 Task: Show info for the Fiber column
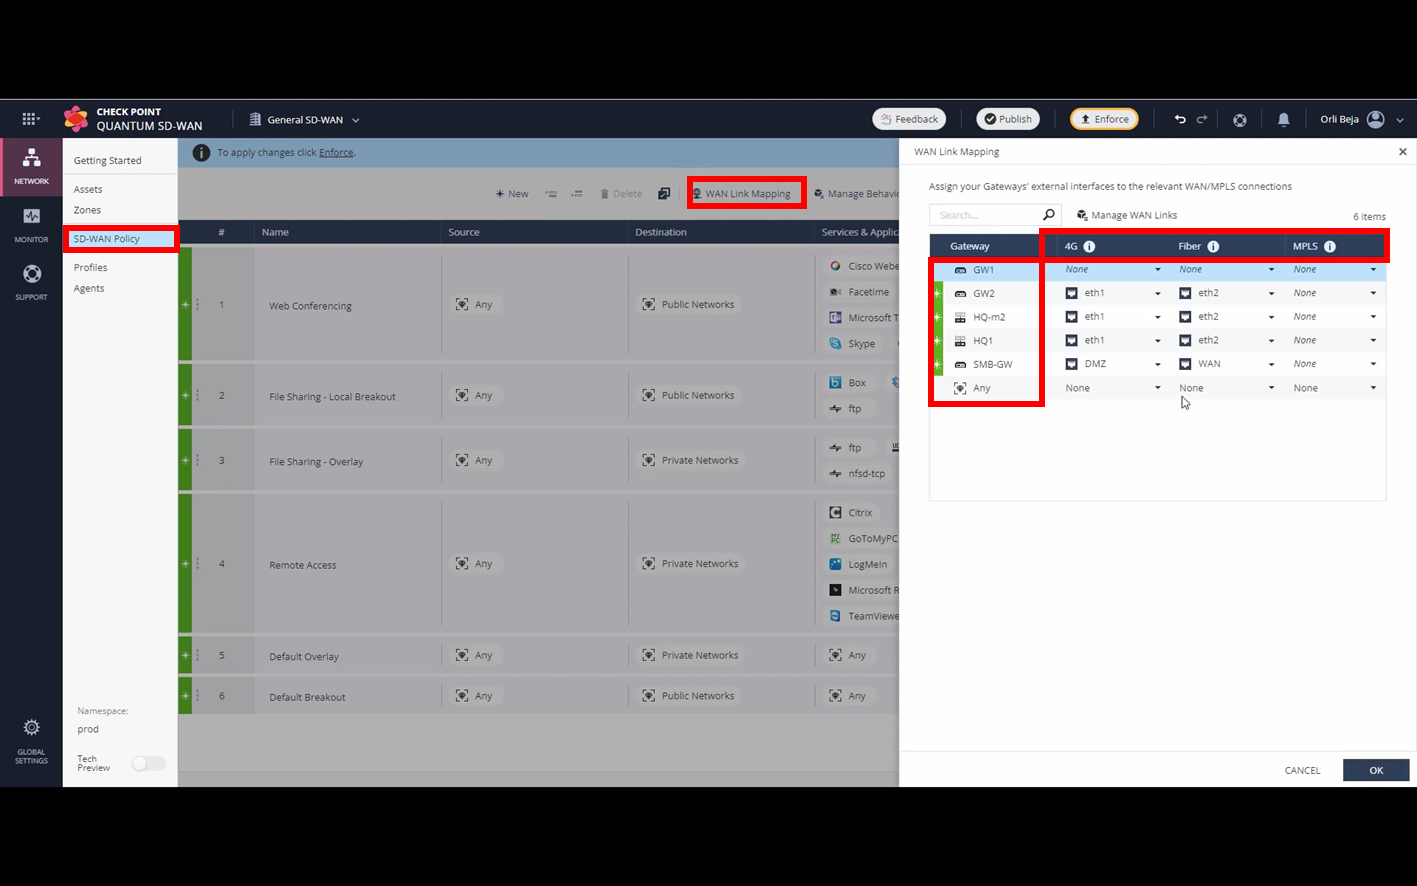1213,246
